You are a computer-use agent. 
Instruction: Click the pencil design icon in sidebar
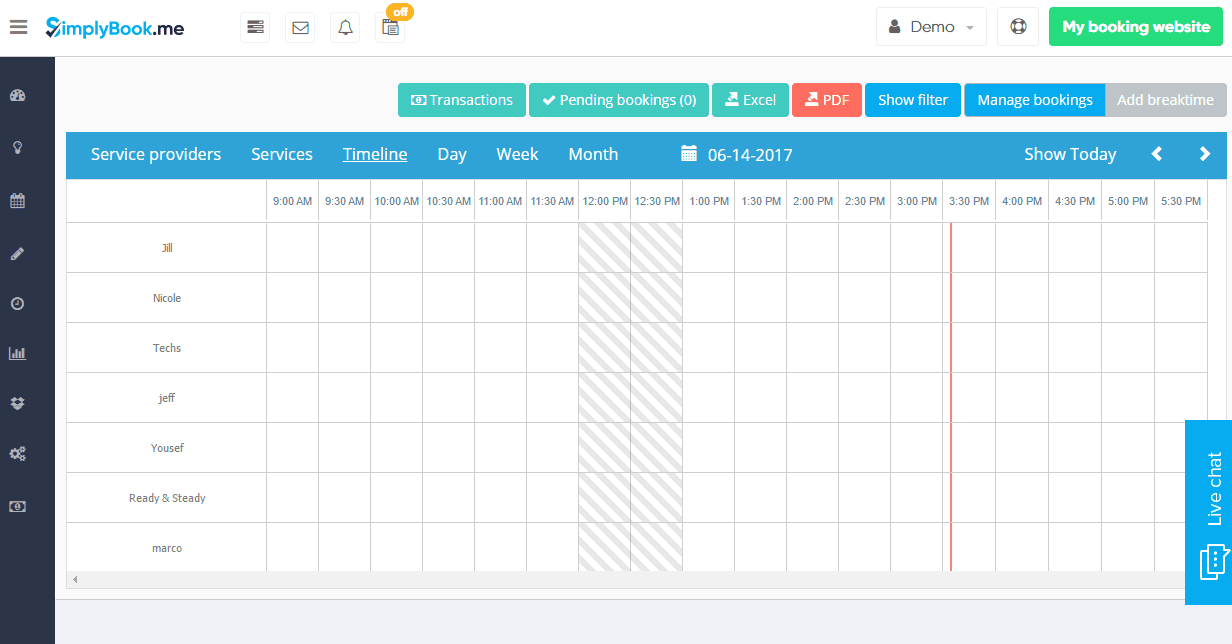18,252
